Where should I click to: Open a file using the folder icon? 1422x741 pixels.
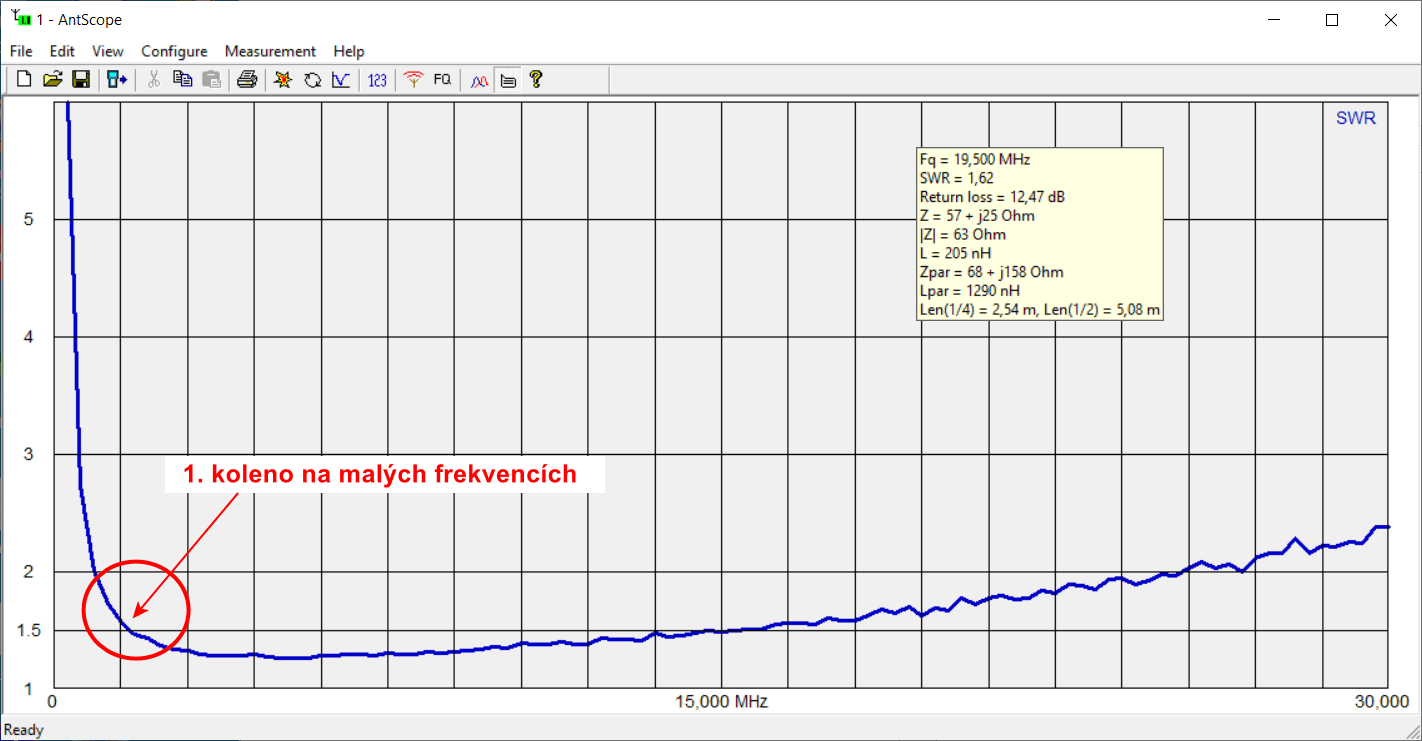pyautogui.click(x=53, y=80)
